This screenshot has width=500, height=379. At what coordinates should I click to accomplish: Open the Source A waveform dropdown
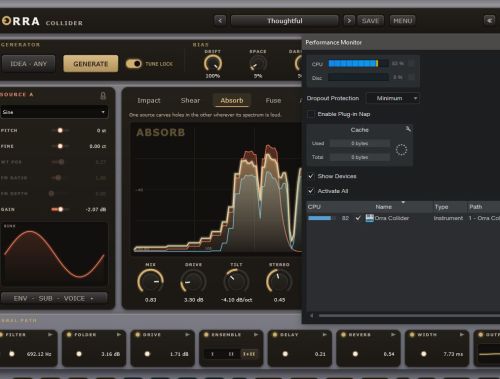point(53,112)
